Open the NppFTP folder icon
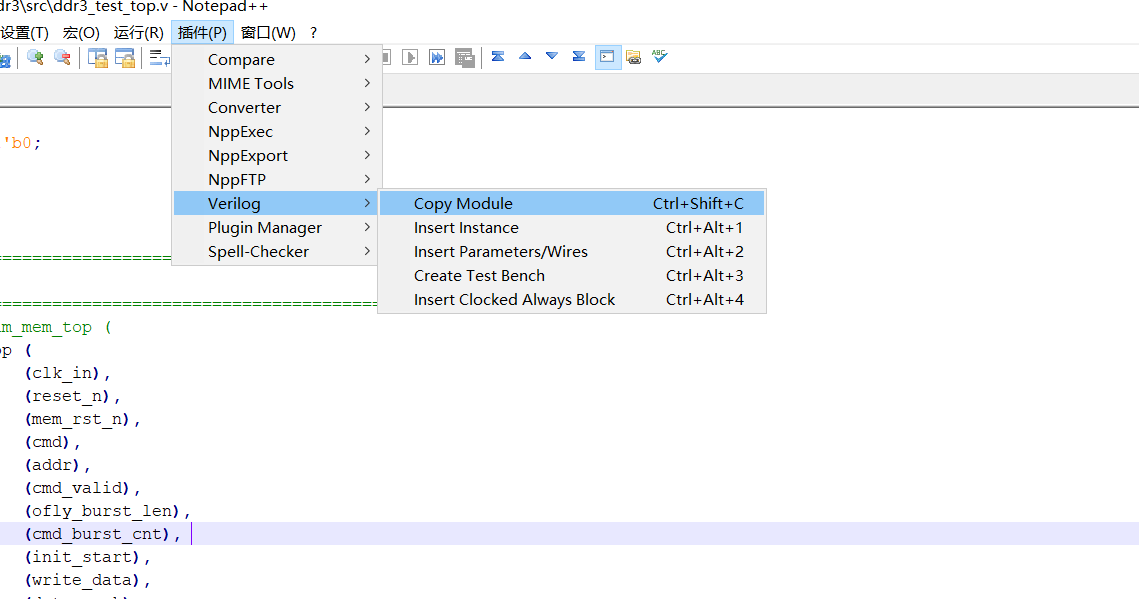 [633, 57]
